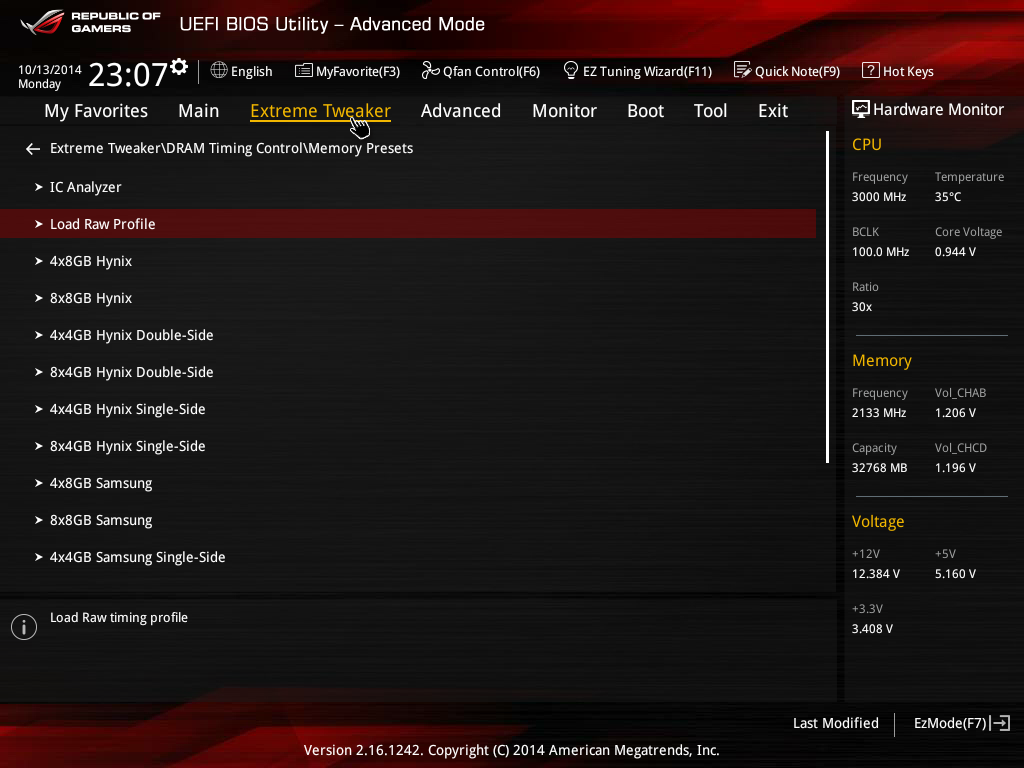Expand the 8x4GB Hynix Single-Side arrow
The width and height of the screenshot is (1024, 768).
pyautogui.click(x=39, y=446)
